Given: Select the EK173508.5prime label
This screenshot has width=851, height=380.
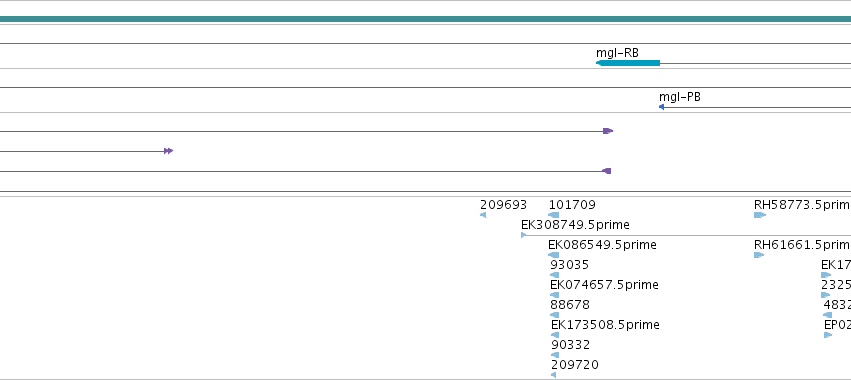Looking at the screenshot, I should point(605,325).
